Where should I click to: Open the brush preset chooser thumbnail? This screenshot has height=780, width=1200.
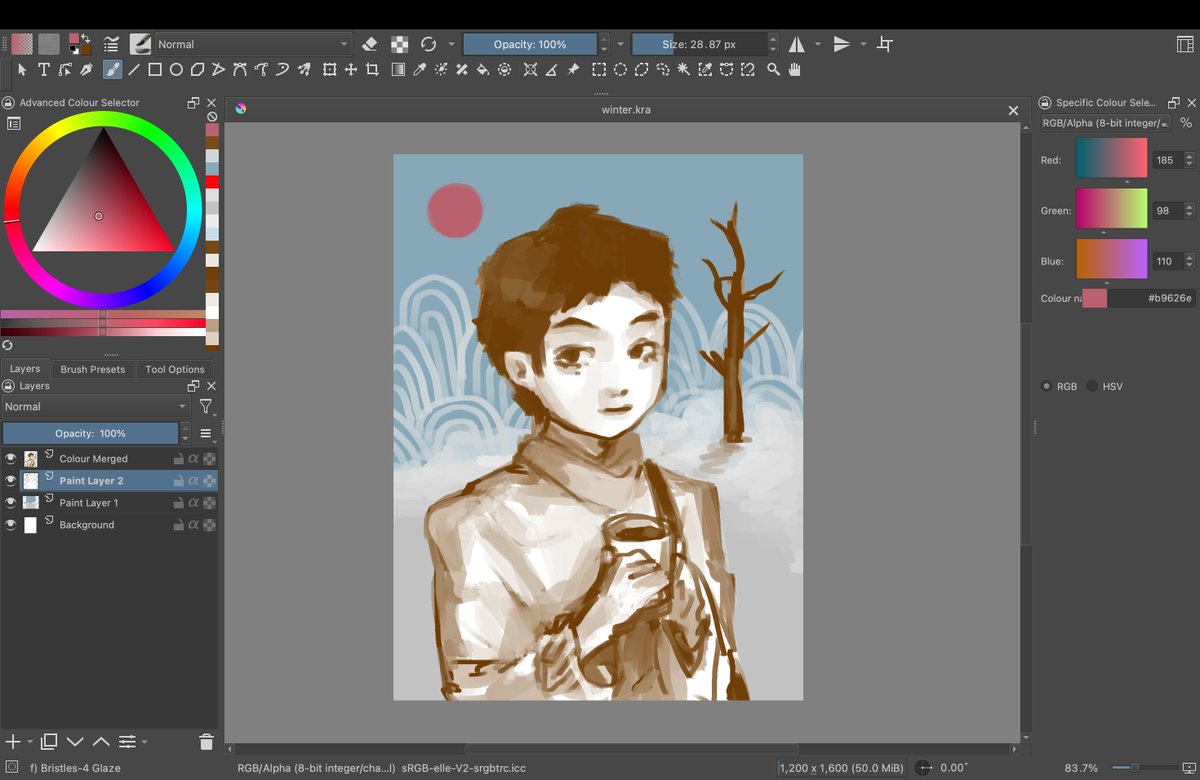click(140, 44)
